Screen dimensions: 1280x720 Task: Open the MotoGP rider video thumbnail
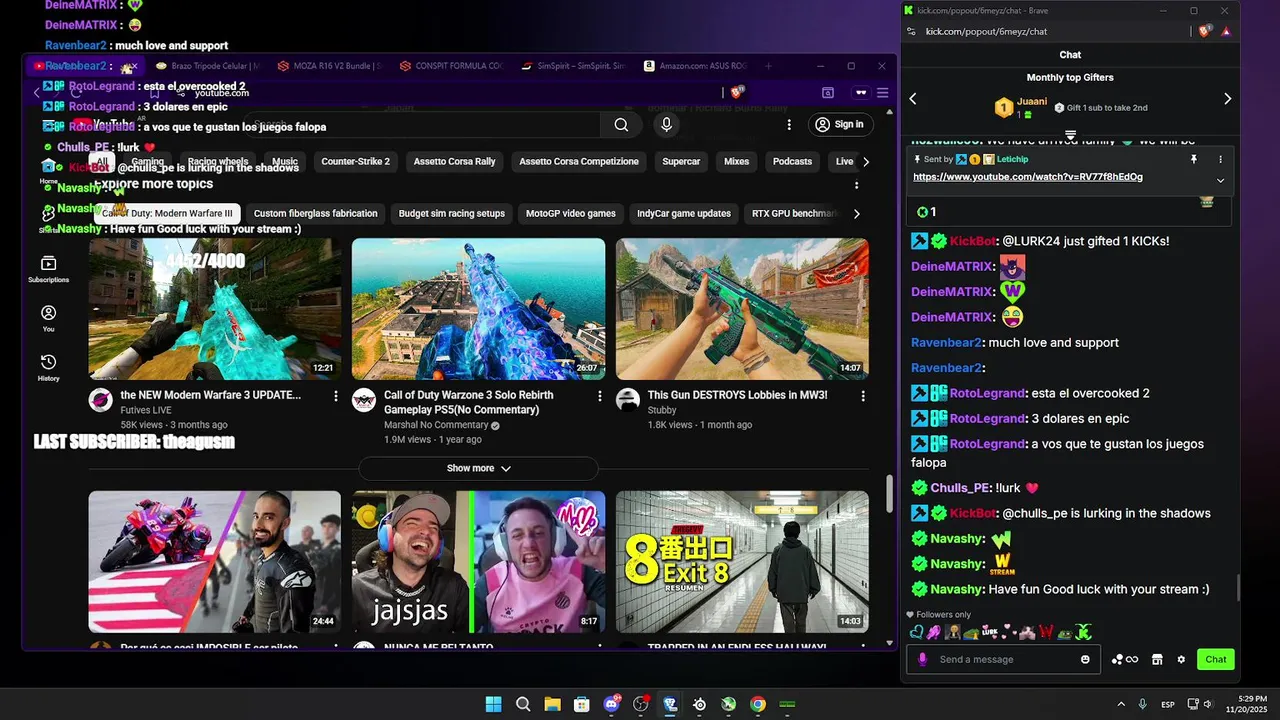pos(214,561)
